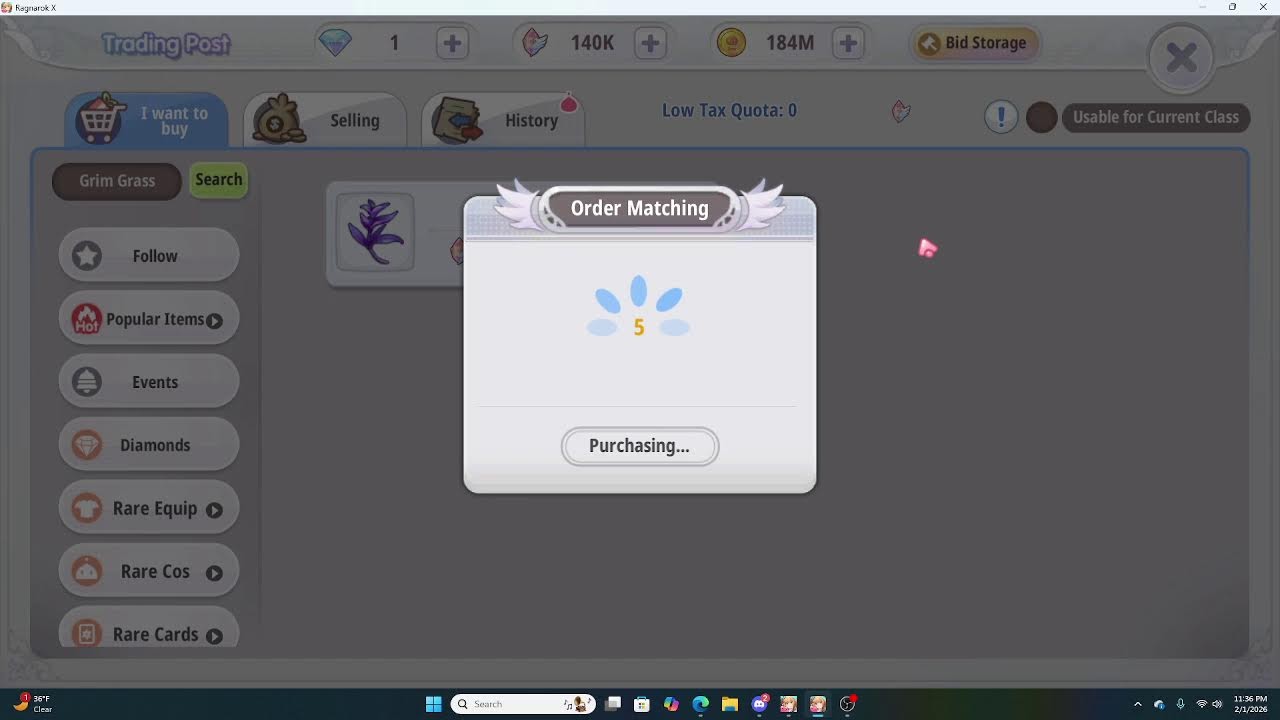The image size is (1280, 720).
Task: Open Bid Storage
Action: (x=975, y=43)
